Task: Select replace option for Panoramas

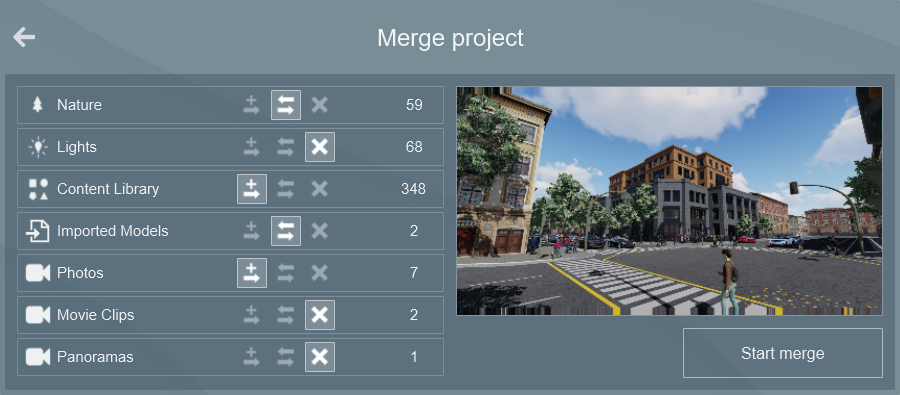Action: [286, 357]
